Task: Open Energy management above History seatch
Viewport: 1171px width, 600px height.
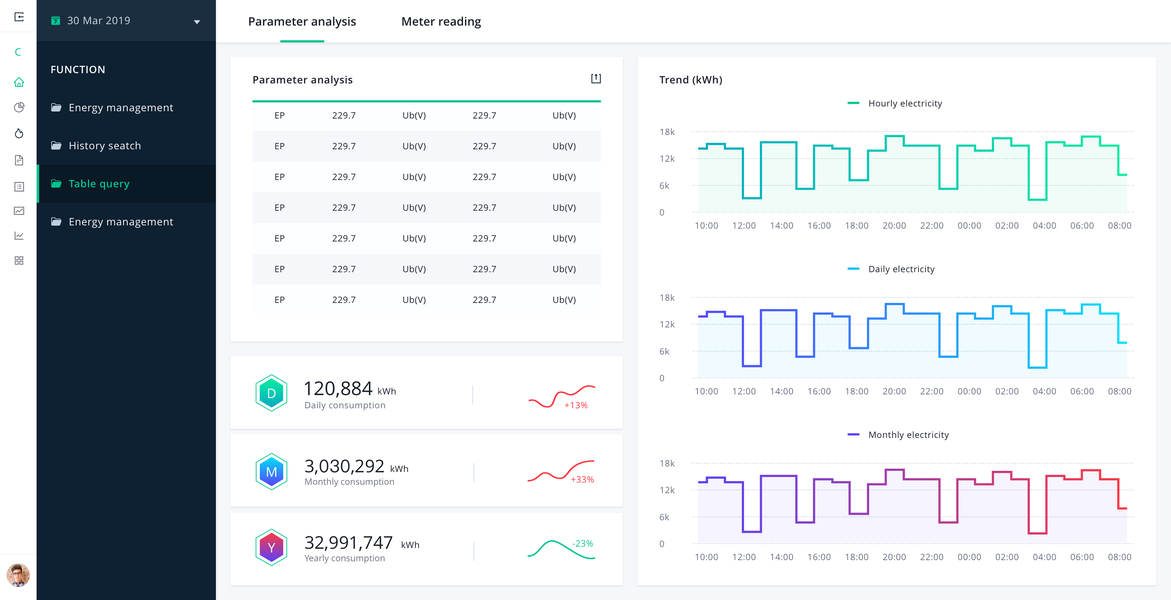Action: [x=126, y=108]
